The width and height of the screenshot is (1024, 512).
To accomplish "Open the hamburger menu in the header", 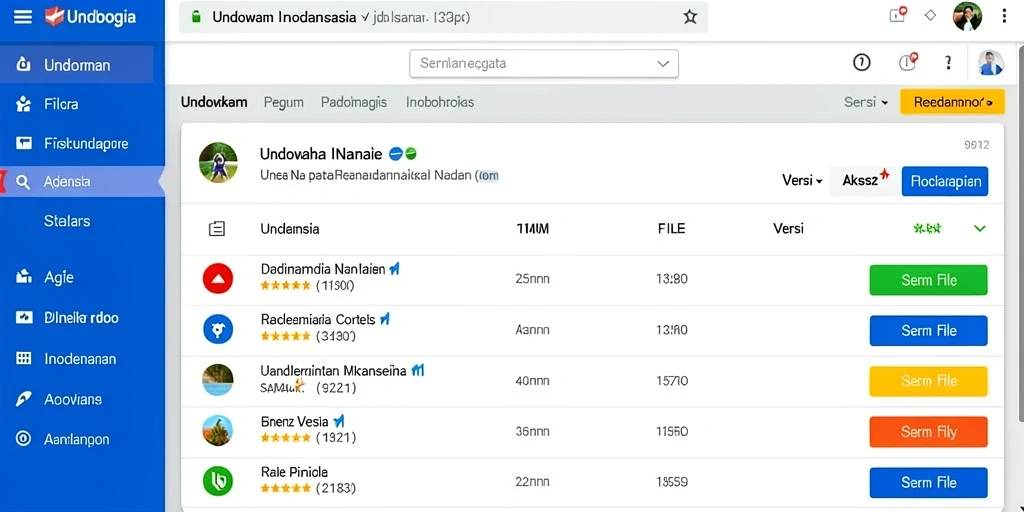I will (x=23, y=17).
